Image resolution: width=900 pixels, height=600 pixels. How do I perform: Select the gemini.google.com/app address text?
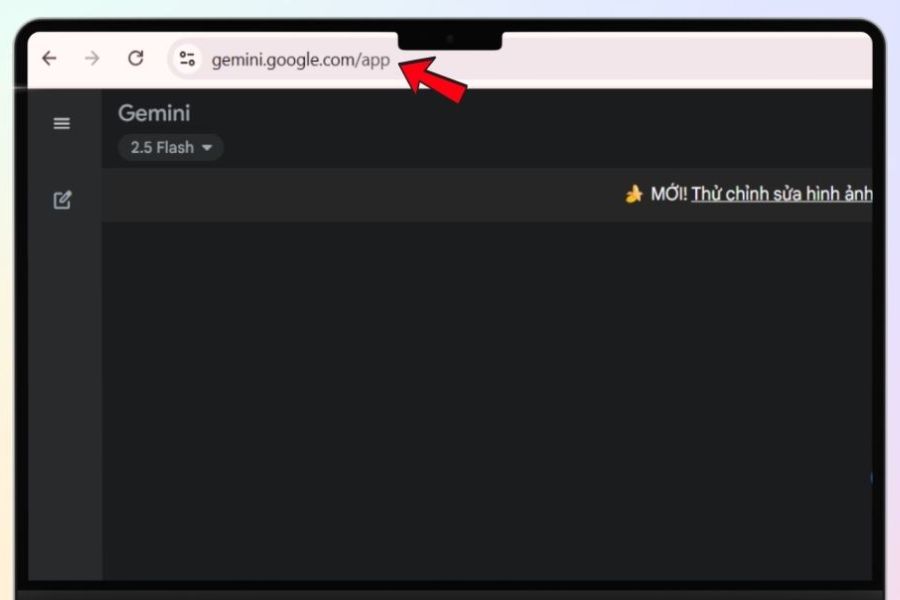tap(300, 60)
